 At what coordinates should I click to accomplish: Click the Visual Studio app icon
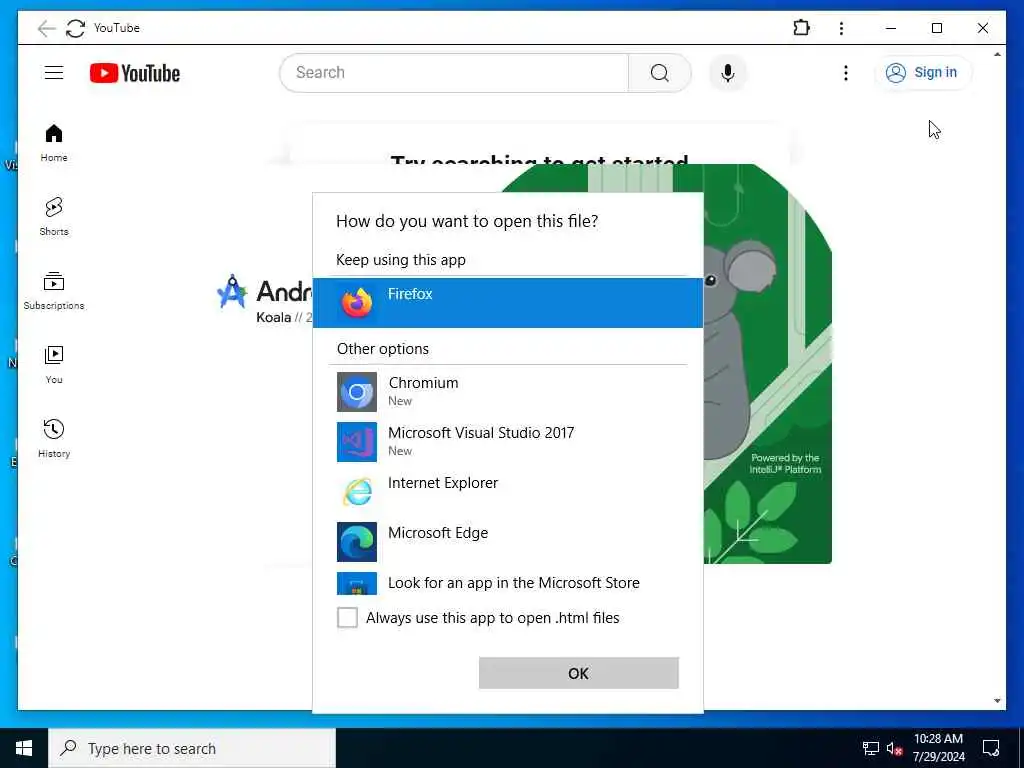point(357,442)
